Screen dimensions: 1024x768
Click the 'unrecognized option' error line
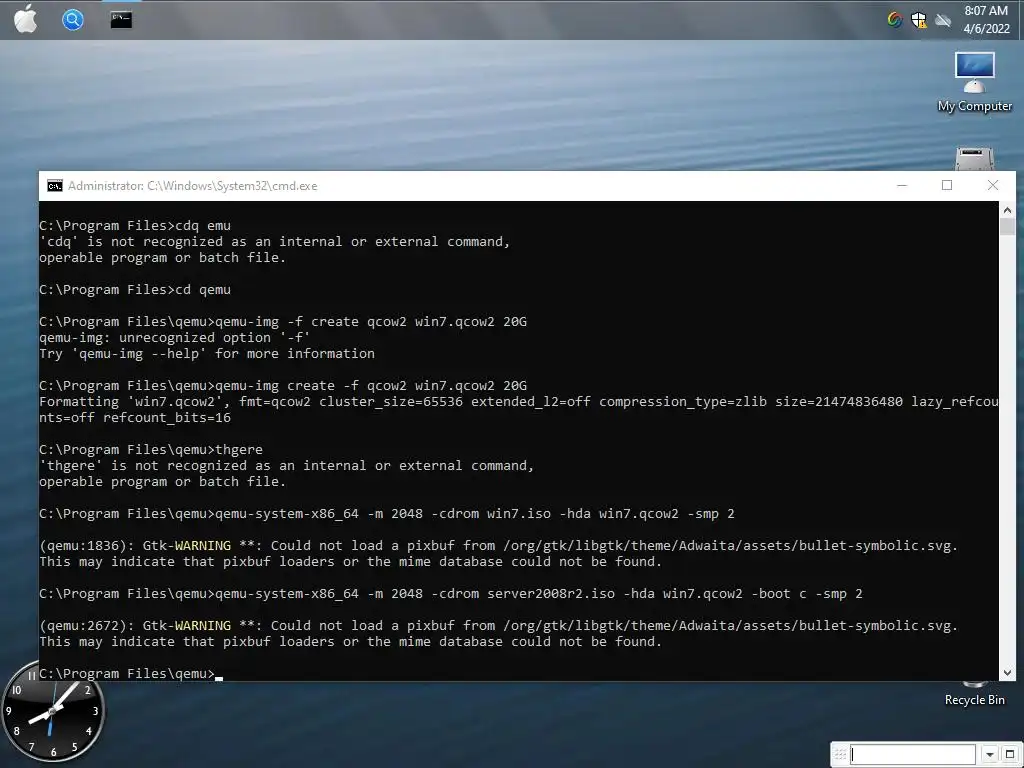(x=174, y=338)
